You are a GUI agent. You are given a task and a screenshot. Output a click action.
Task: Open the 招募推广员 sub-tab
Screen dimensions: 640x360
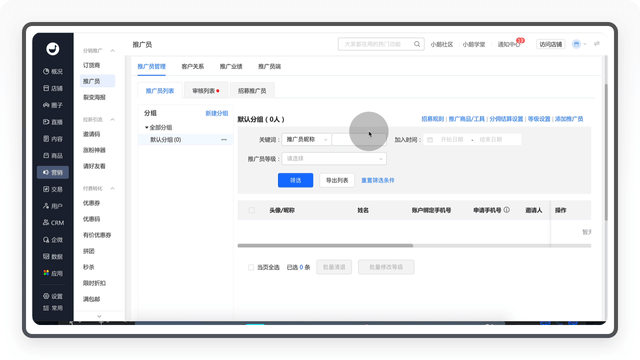pyautogui.click(x=252, y=91)
